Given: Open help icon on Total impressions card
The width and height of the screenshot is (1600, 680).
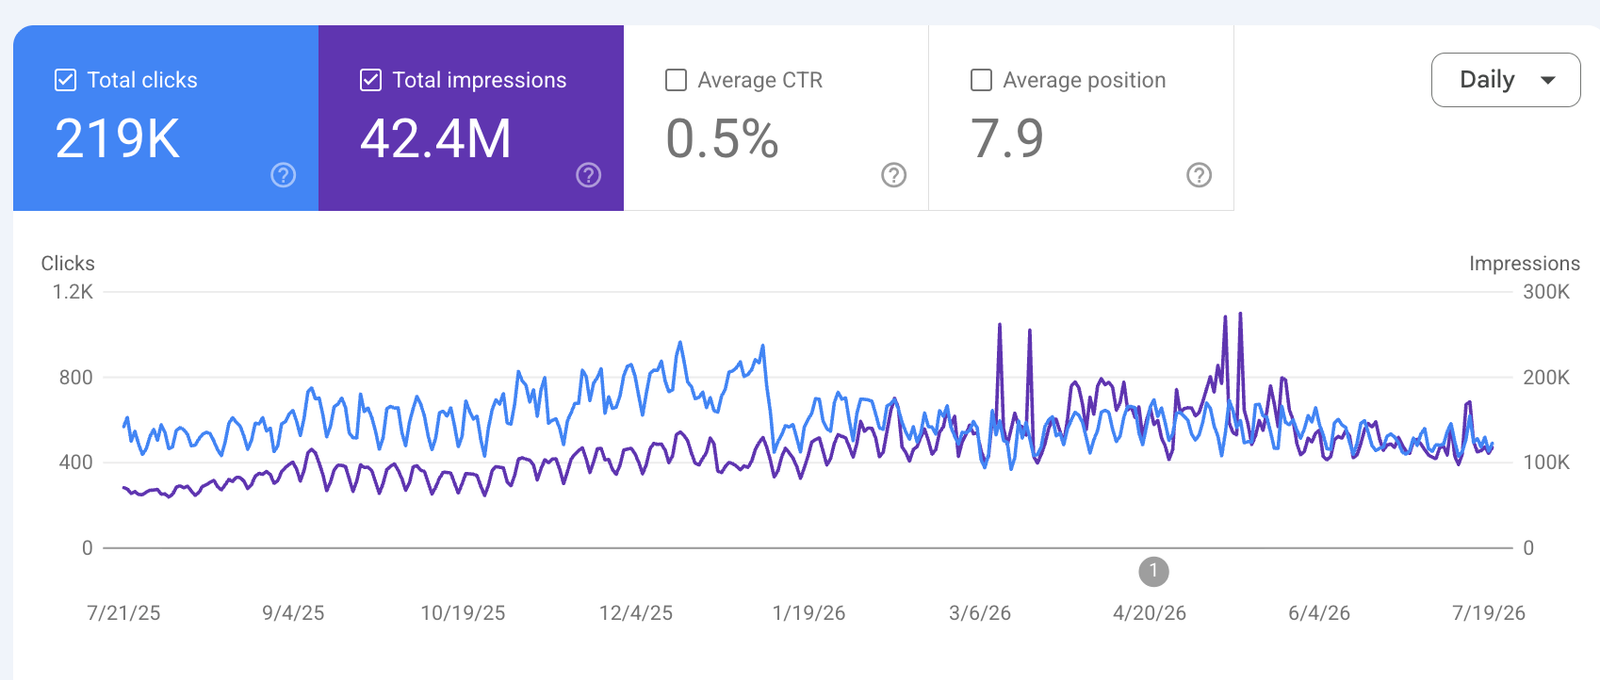Looking at the screenshot, I should point(589,175).
